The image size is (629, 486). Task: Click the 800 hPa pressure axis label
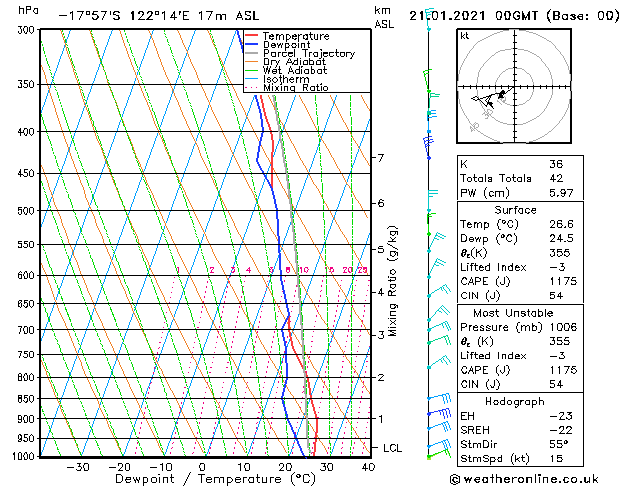coord(28,378)
